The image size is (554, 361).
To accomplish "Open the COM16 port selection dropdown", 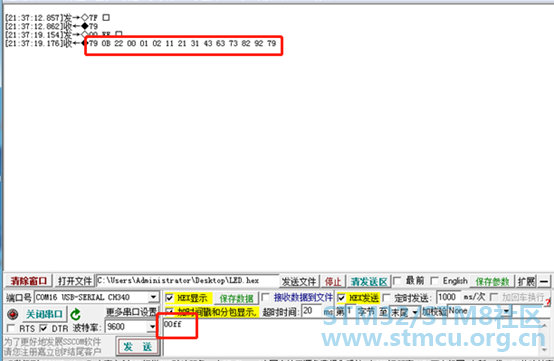I will pos(153,297).
